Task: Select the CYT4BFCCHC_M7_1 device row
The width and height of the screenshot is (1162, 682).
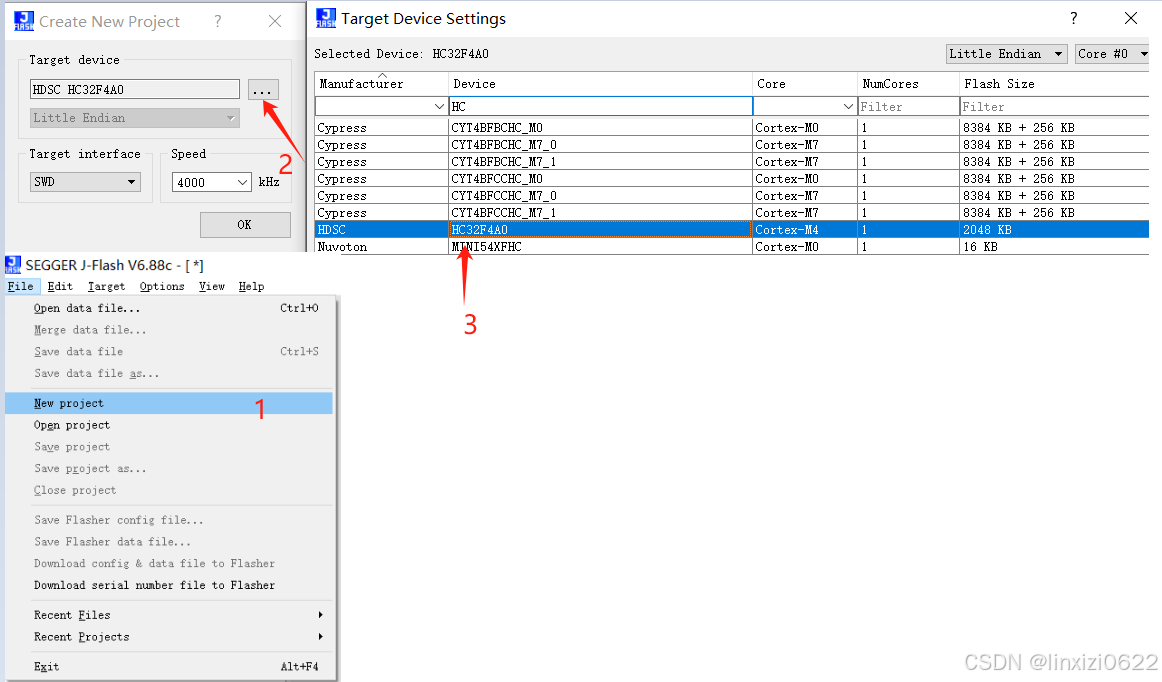Action: 731,213
